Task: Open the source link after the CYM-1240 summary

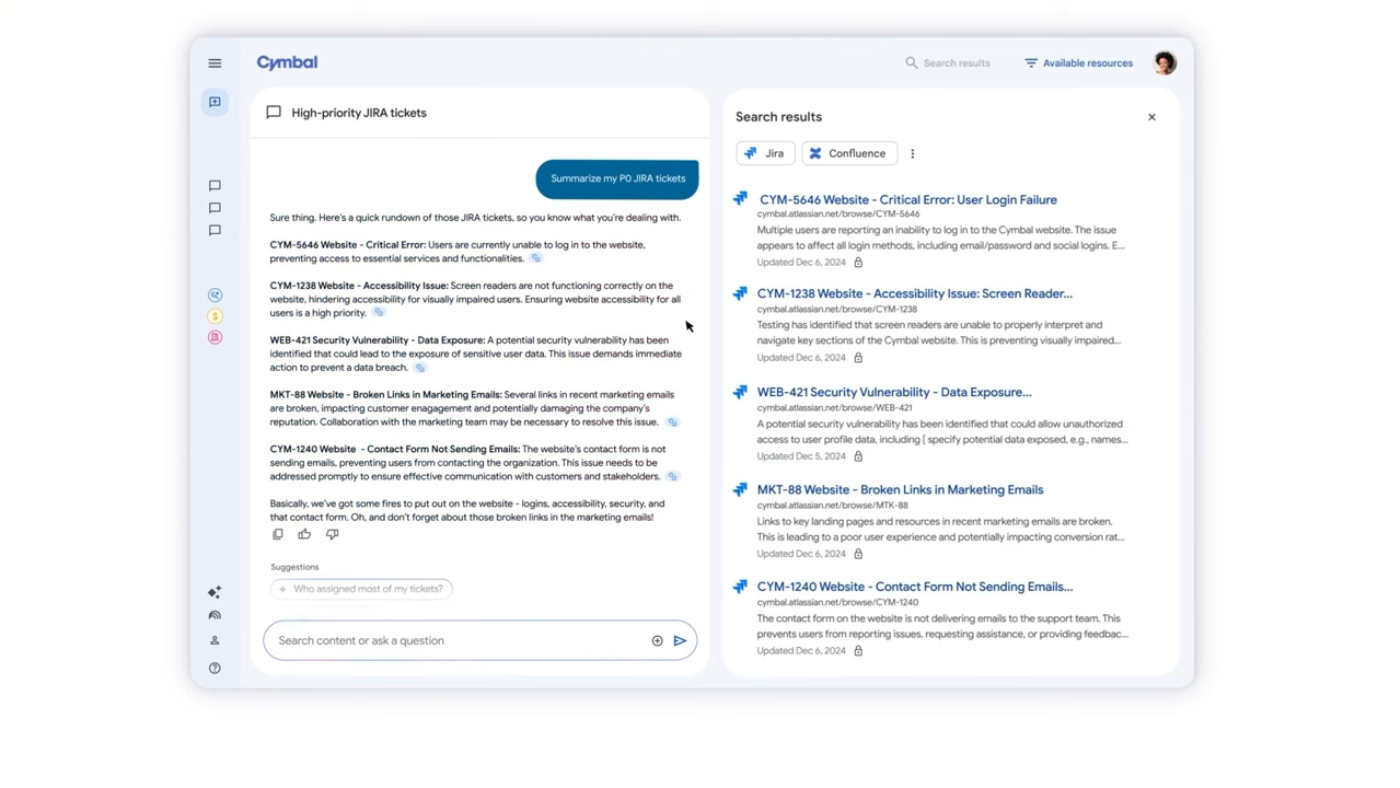Action: coord(673,477)
